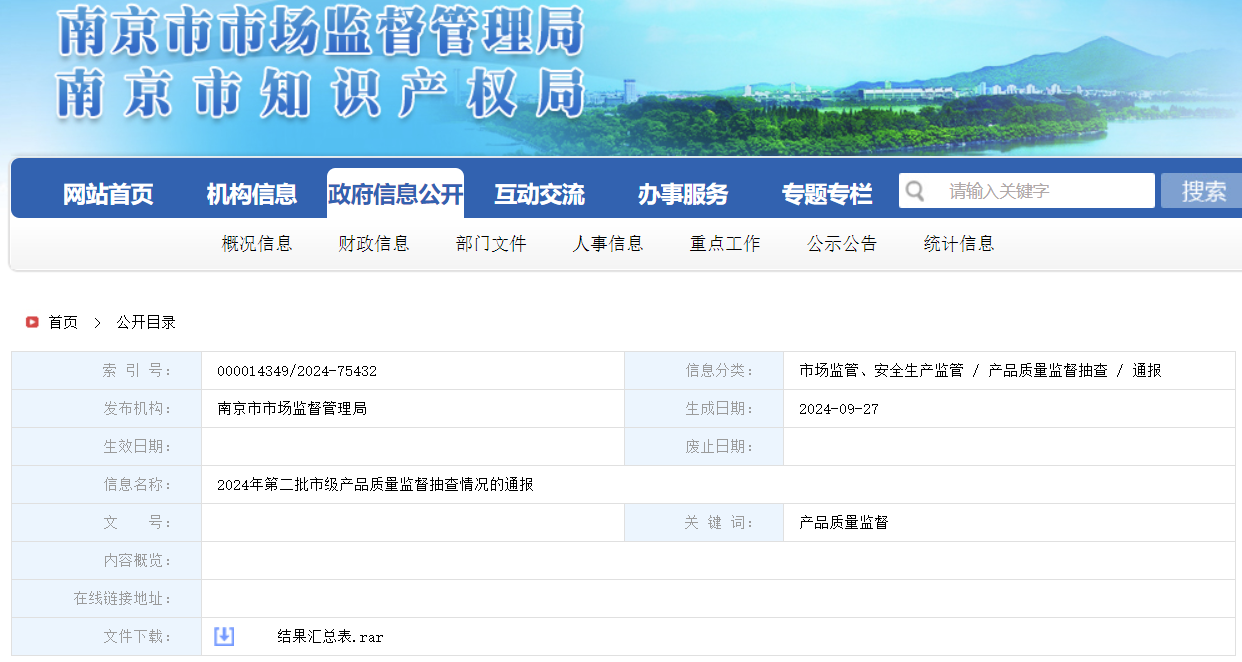1242x662 pixels.
Task: Open the 专题专栏 menu item
Action: [827, 194]
